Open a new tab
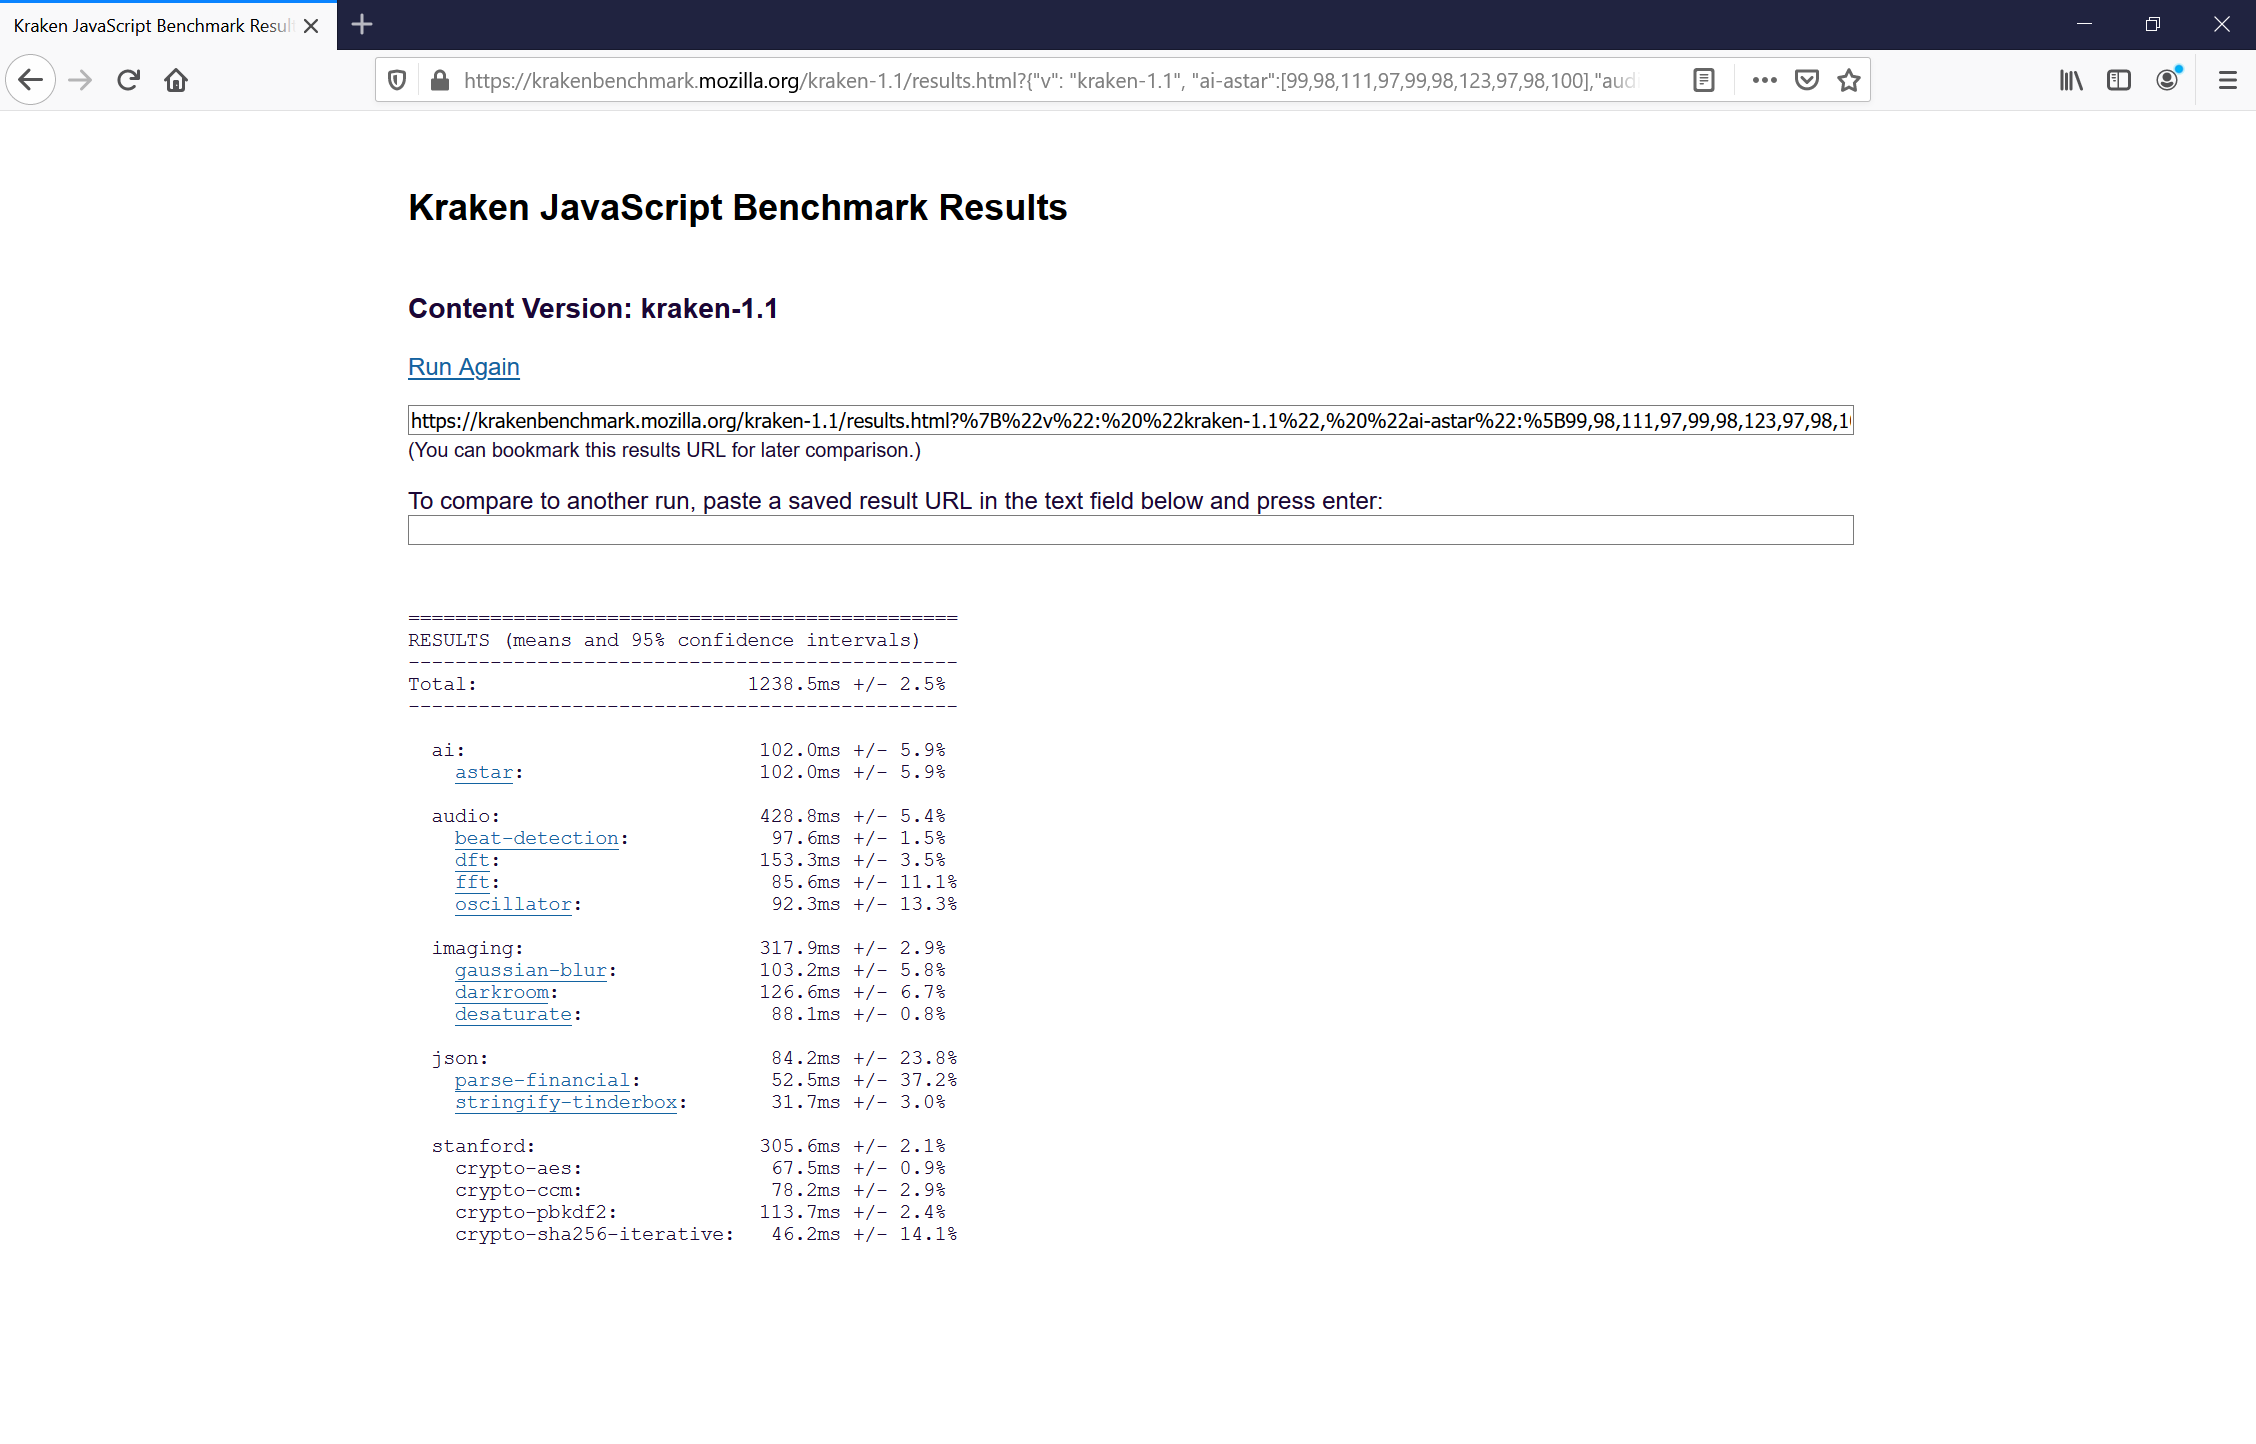The width and height of the screenshot is (2256, 1444). (363, 25)
